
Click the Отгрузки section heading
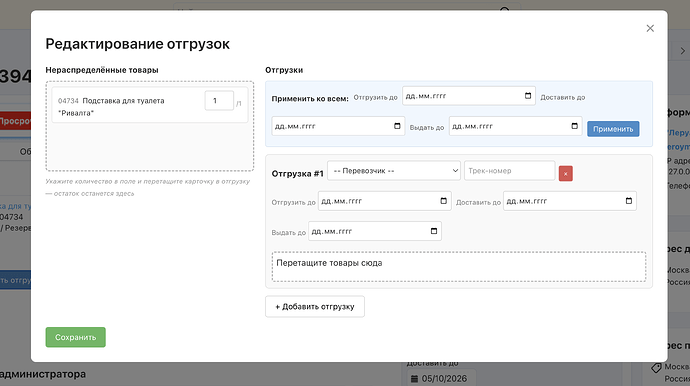pos(284,70)
